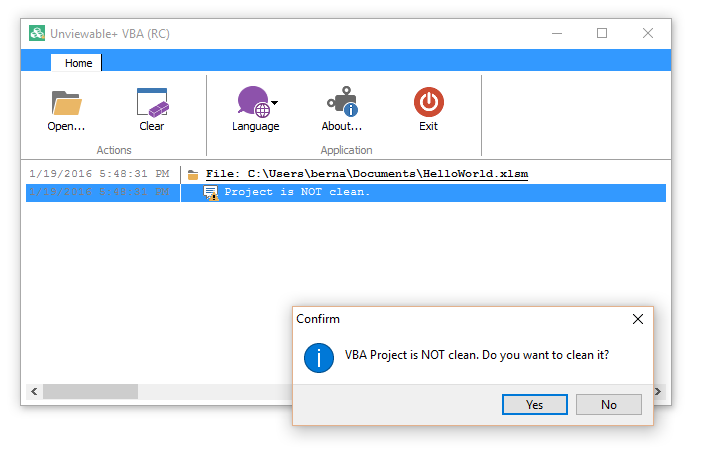The height and width of the screenshot is (467, 726).
Task: Click the Language speech bubble icon
Action: tap(253, 102)
